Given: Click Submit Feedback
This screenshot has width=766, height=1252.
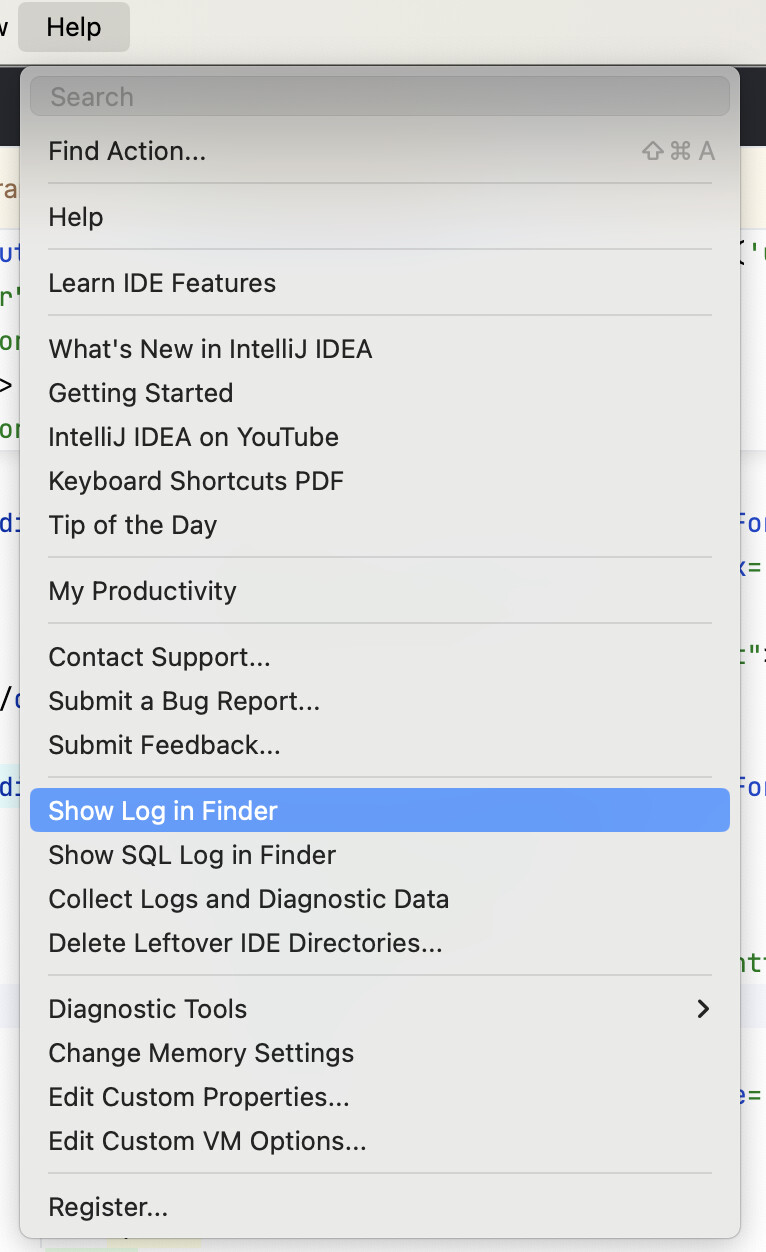Looking at the screenshot, I should pos(164,745).
